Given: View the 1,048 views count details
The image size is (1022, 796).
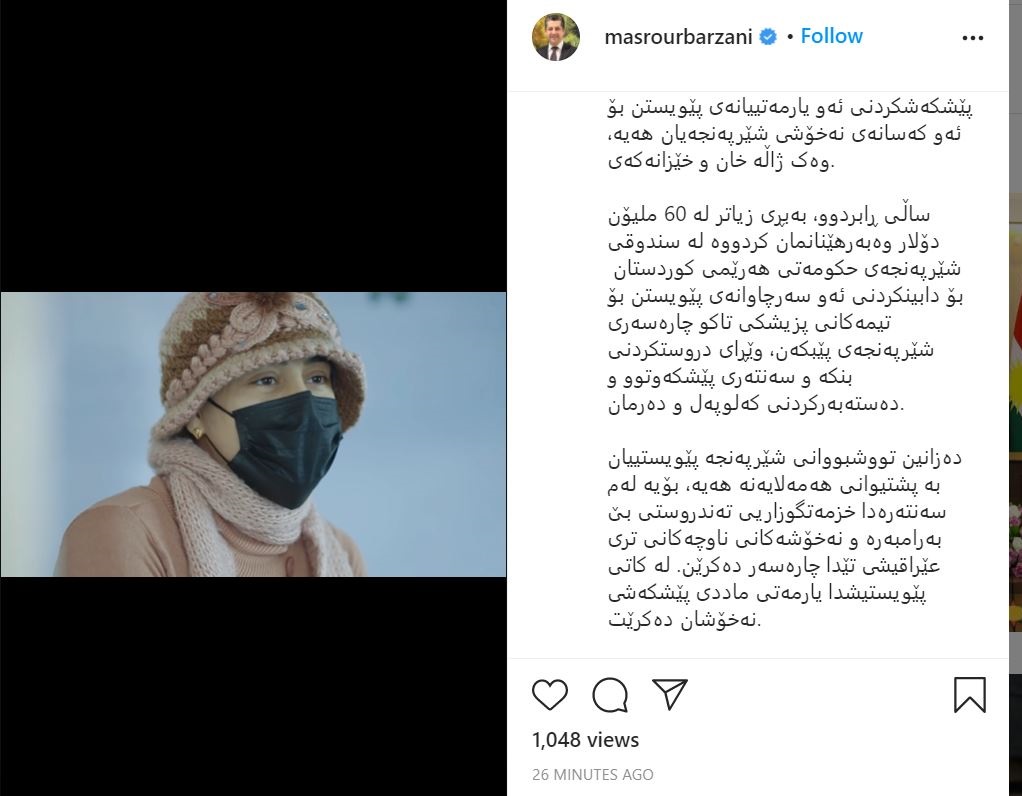Looking at the screenshot, I should [x=585, y=740].
